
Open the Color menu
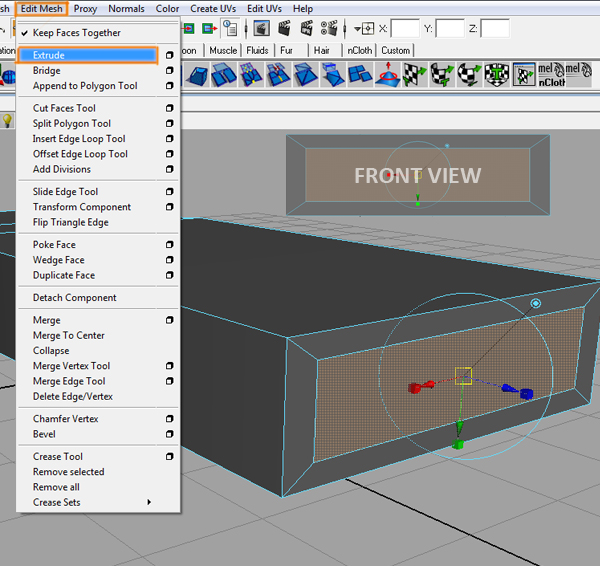[167, 8]
